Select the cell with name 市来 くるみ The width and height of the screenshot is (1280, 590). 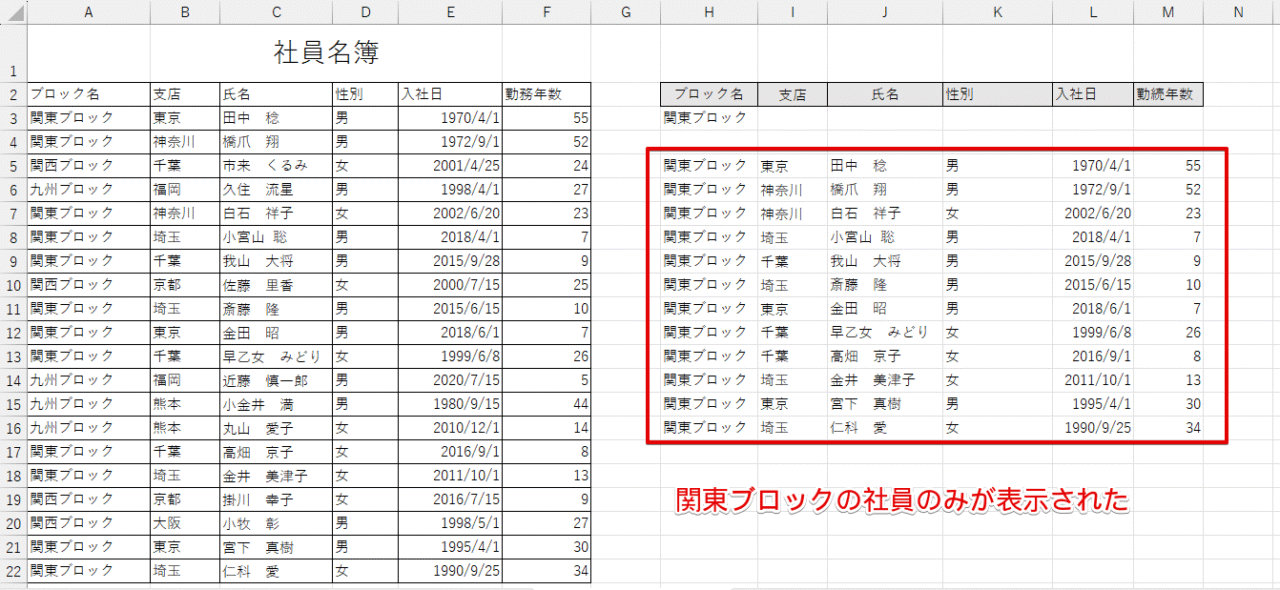coord(276,166)
